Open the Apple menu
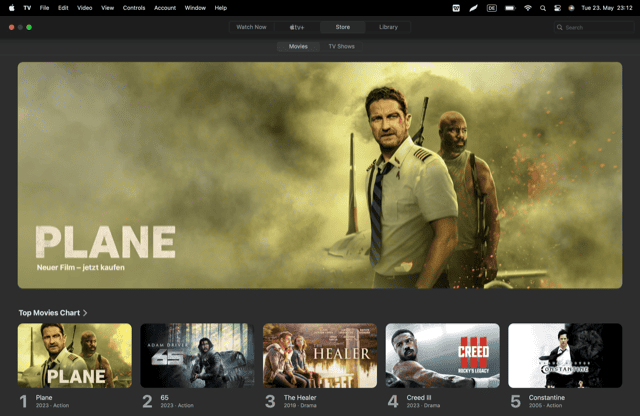Viewport: 640px width, 416px height. tap(12, 7)
